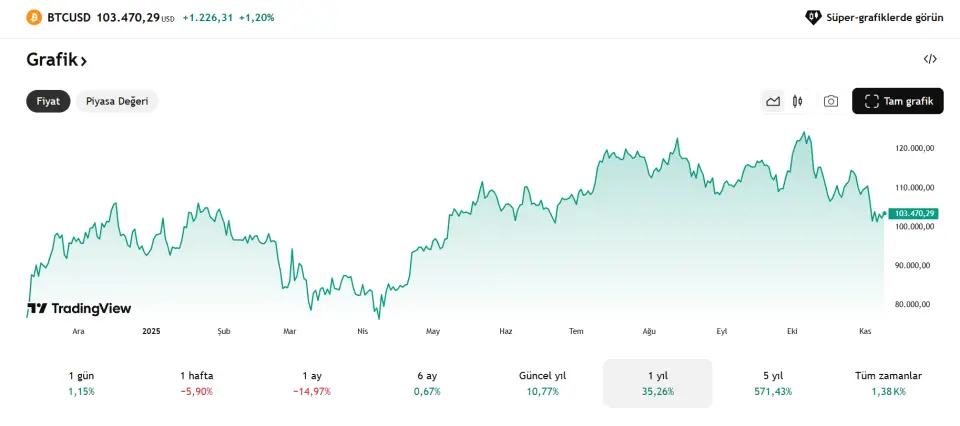Click the TradingView logo on chart
The image size is (960, 426).
point(79,309)
